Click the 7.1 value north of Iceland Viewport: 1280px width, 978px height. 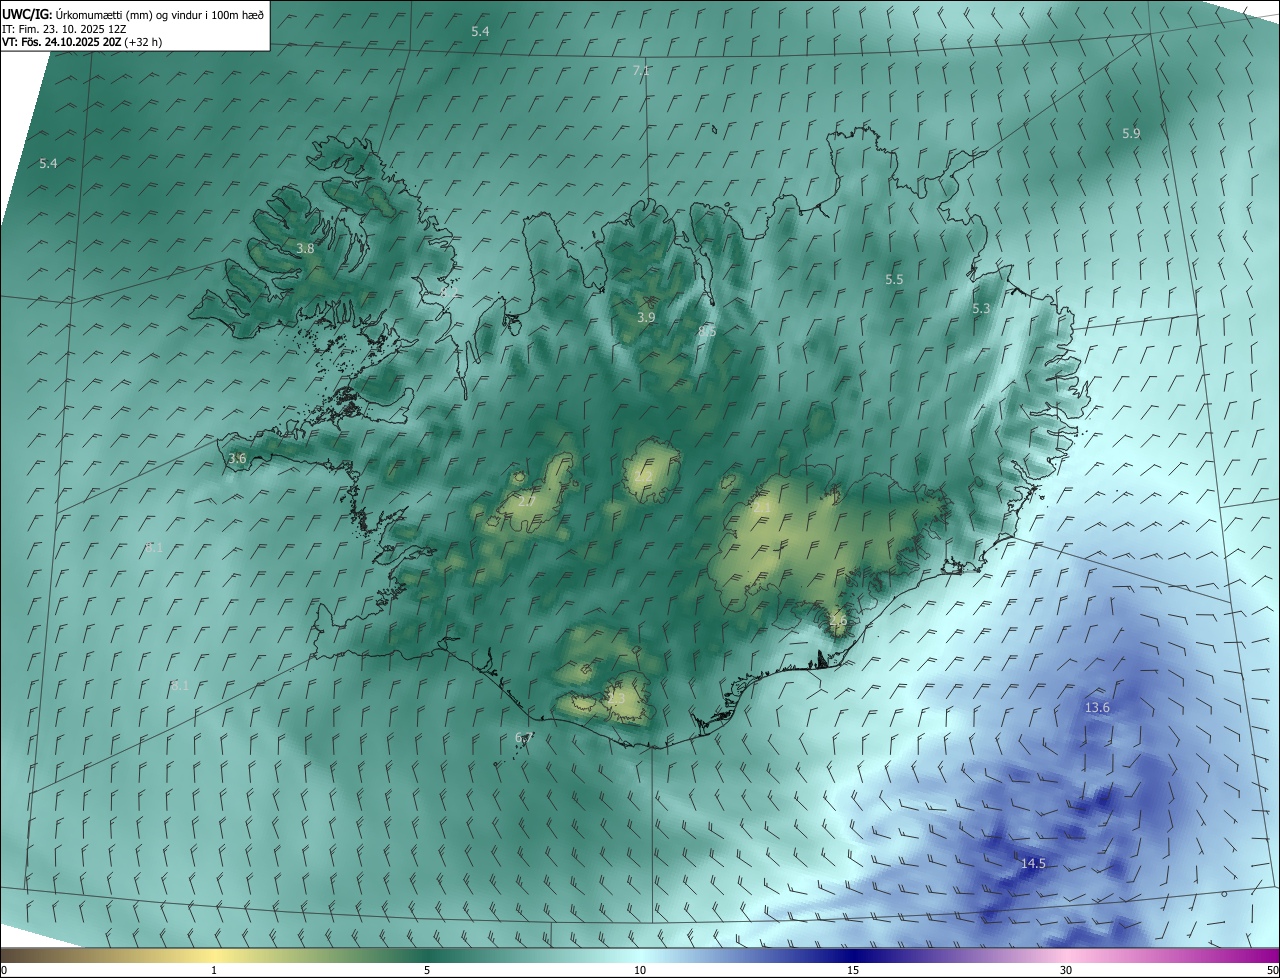tap(641, 70)
